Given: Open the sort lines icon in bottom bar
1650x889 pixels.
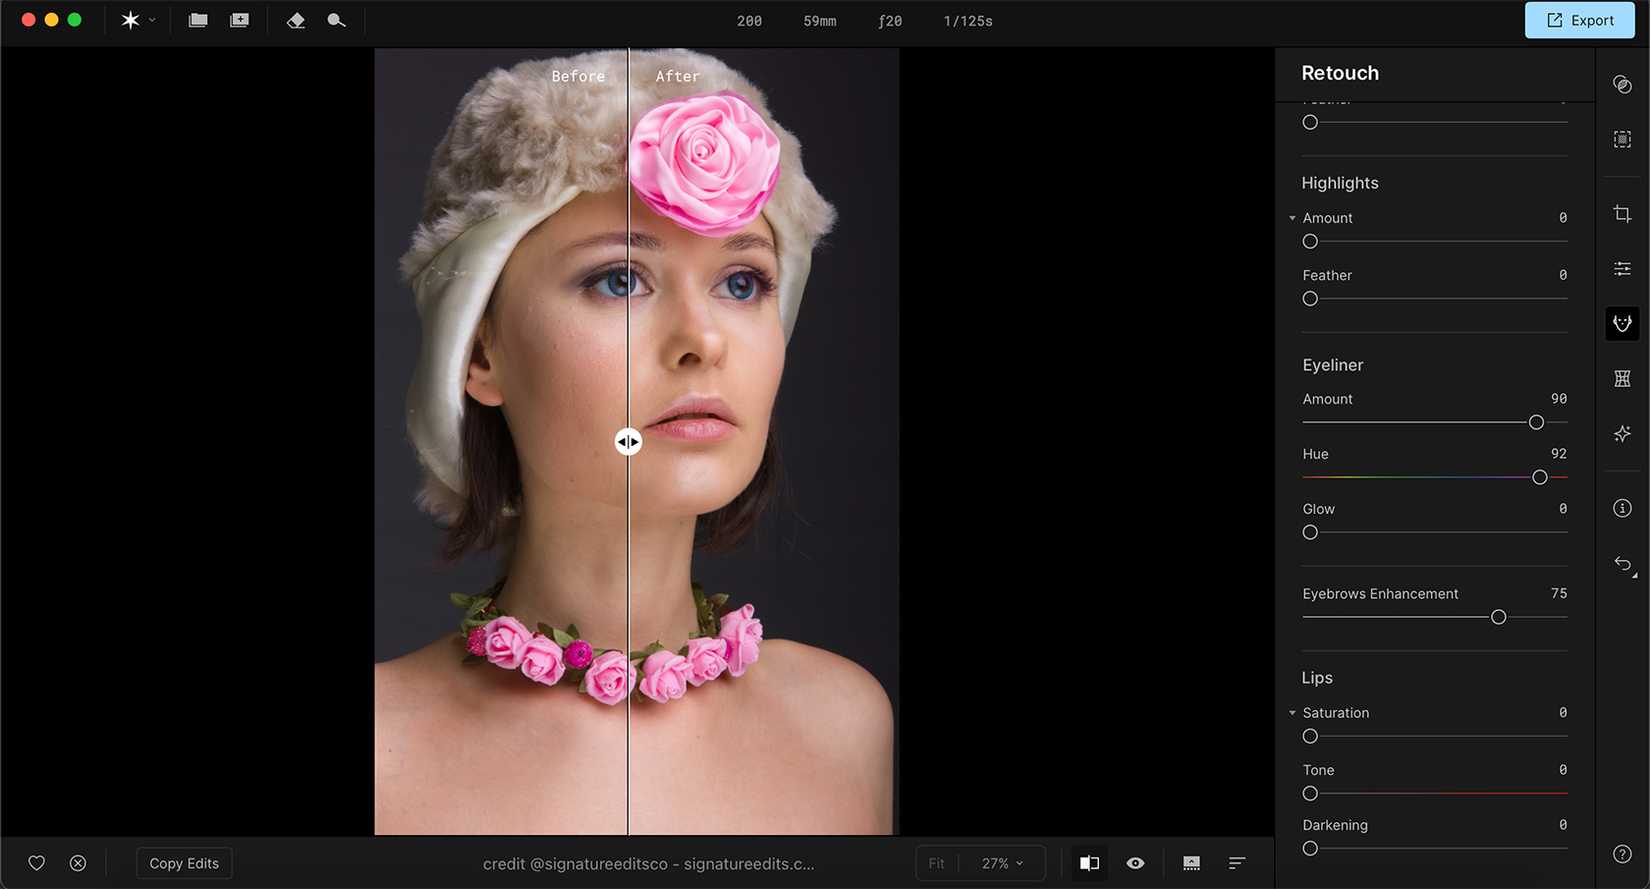Looking at the screenshot, I should (1237, 863).
